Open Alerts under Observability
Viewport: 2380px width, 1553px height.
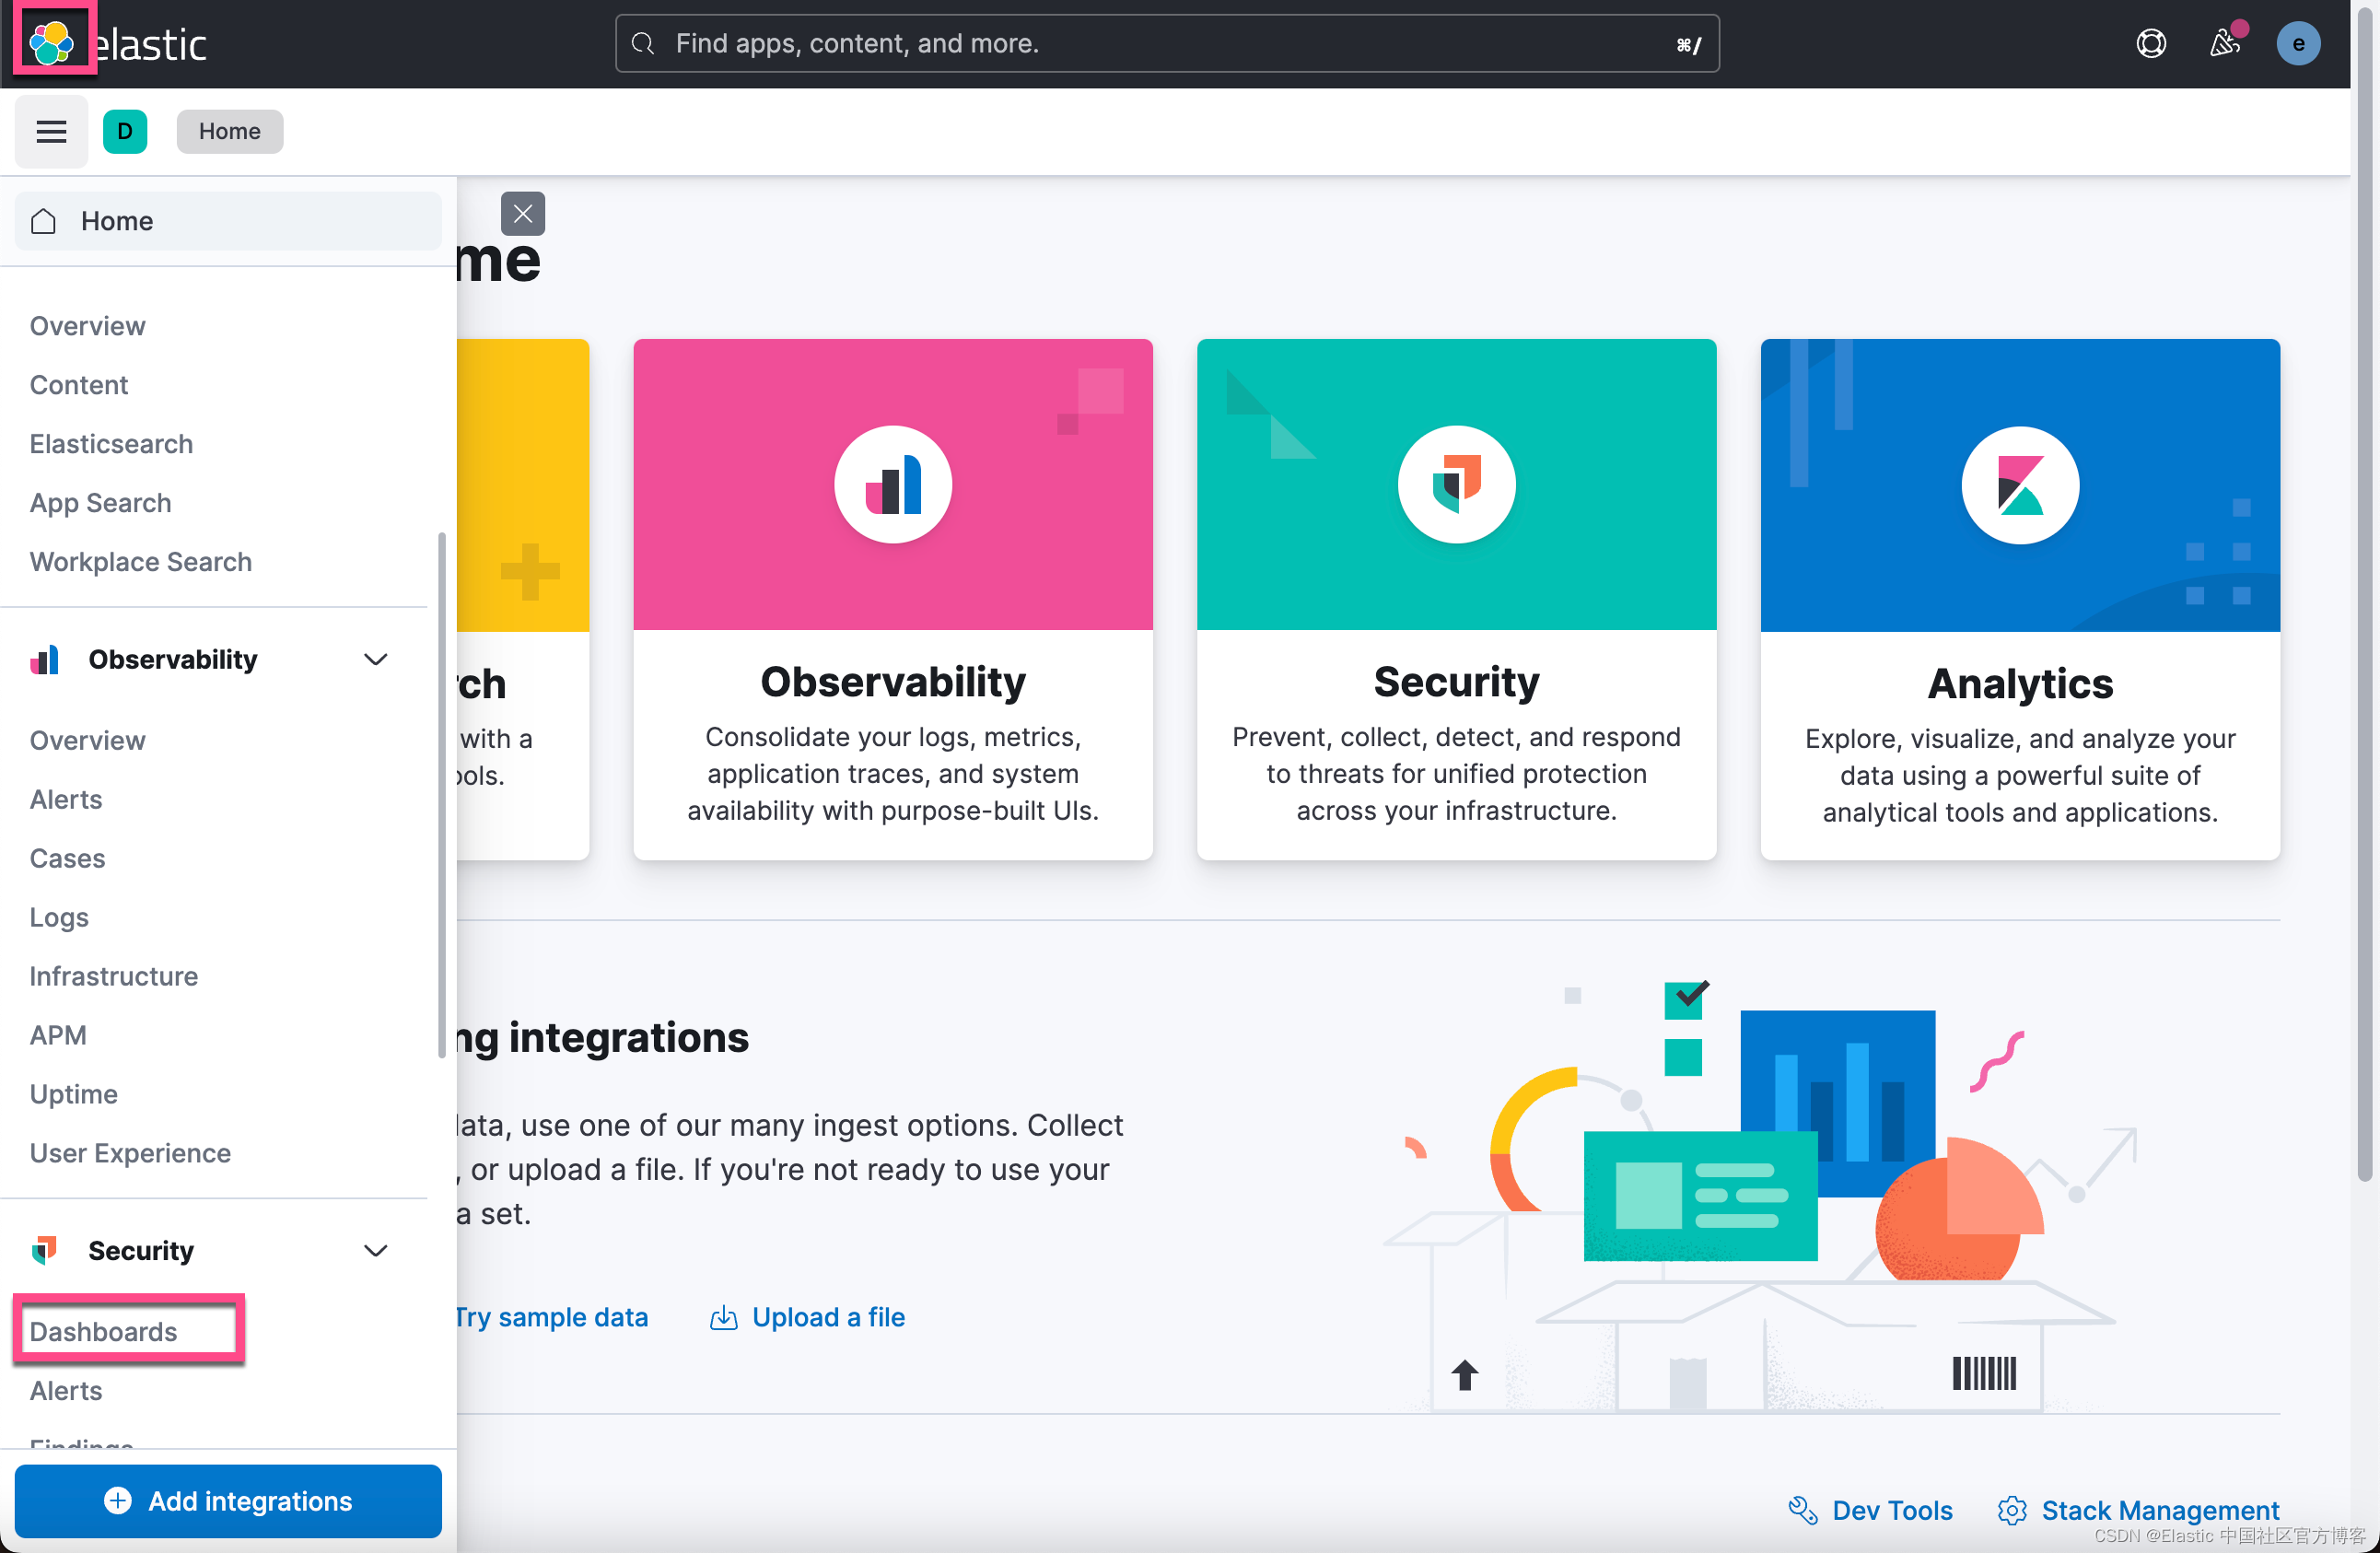[65, 799]
